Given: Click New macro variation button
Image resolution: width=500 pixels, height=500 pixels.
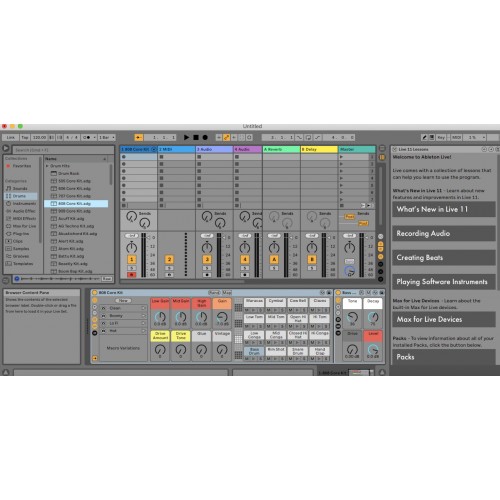Looking at the screenshot, I should (123, 300).
